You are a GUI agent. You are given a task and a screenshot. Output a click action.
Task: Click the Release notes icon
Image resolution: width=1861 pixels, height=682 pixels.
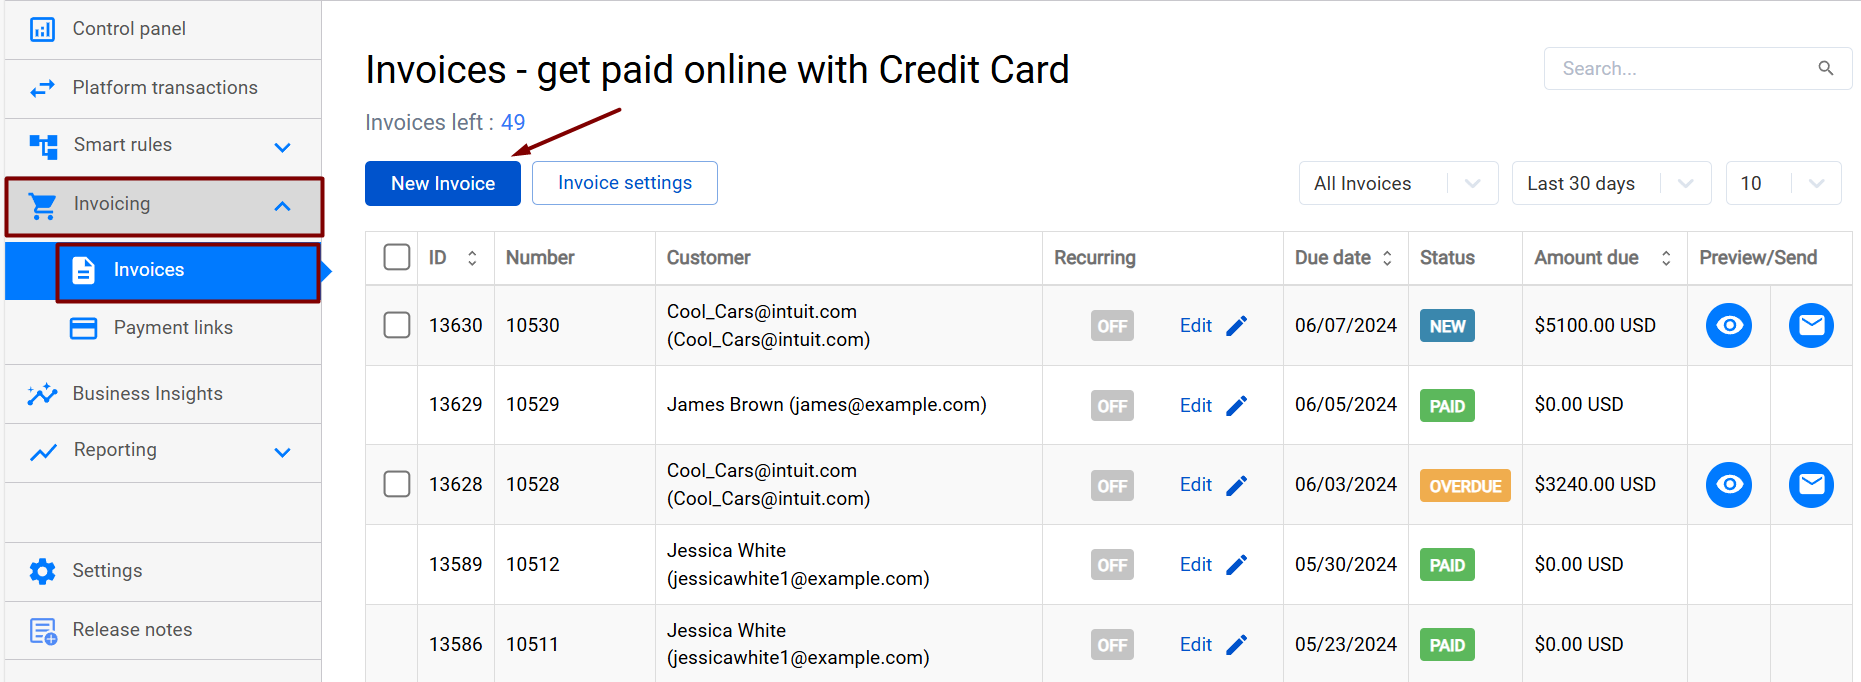[x=43, y=631]
